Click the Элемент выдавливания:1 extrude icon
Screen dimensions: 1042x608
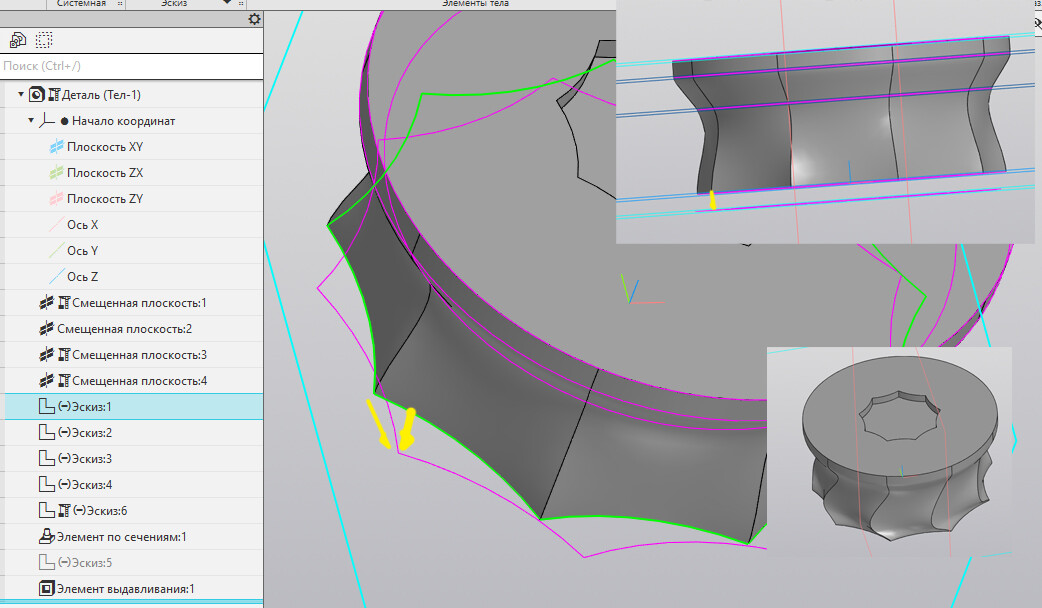click(x=45, y=589)
